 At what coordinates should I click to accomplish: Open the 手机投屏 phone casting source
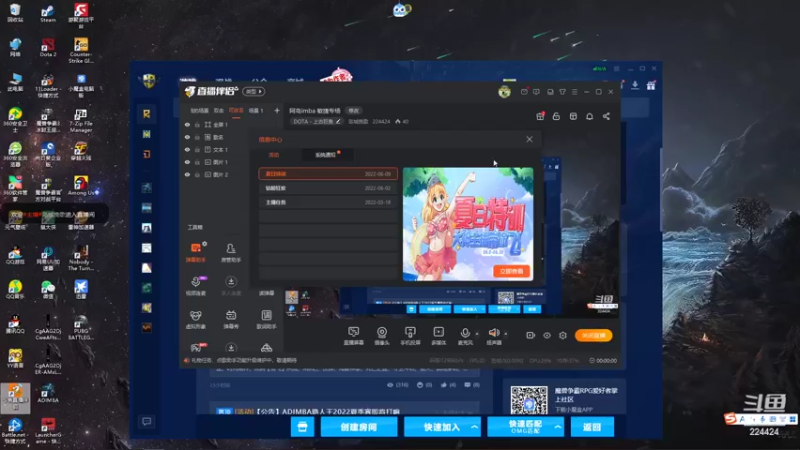click(x=410, y=336)
